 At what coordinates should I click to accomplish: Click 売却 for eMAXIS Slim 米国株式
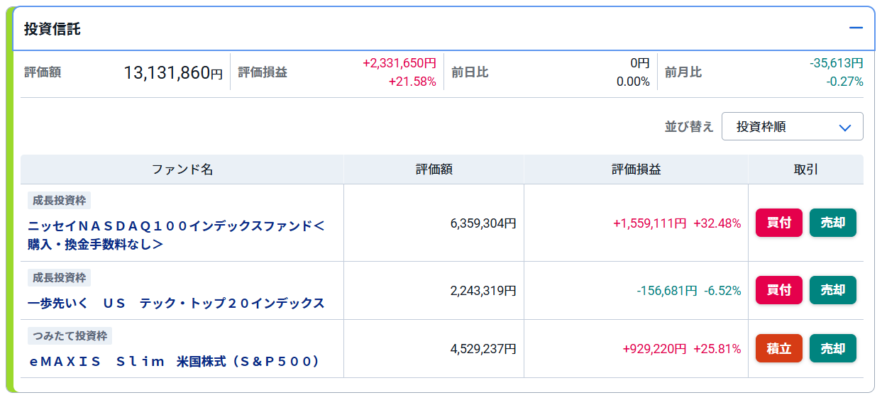(832, 348)
